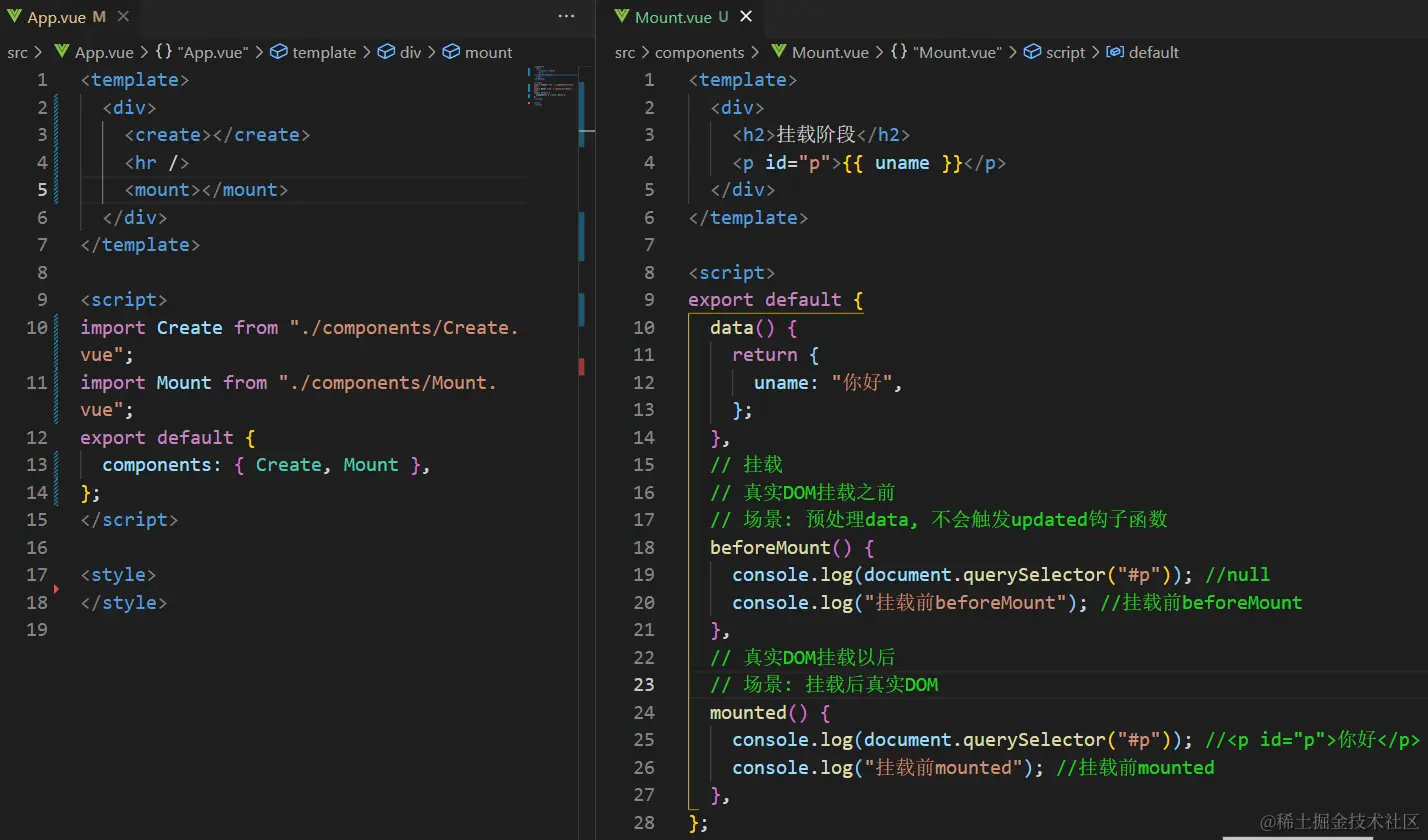
Task: Click the <h2>挂载阶段</h2> line in Mount.vue
Action: 821,135
